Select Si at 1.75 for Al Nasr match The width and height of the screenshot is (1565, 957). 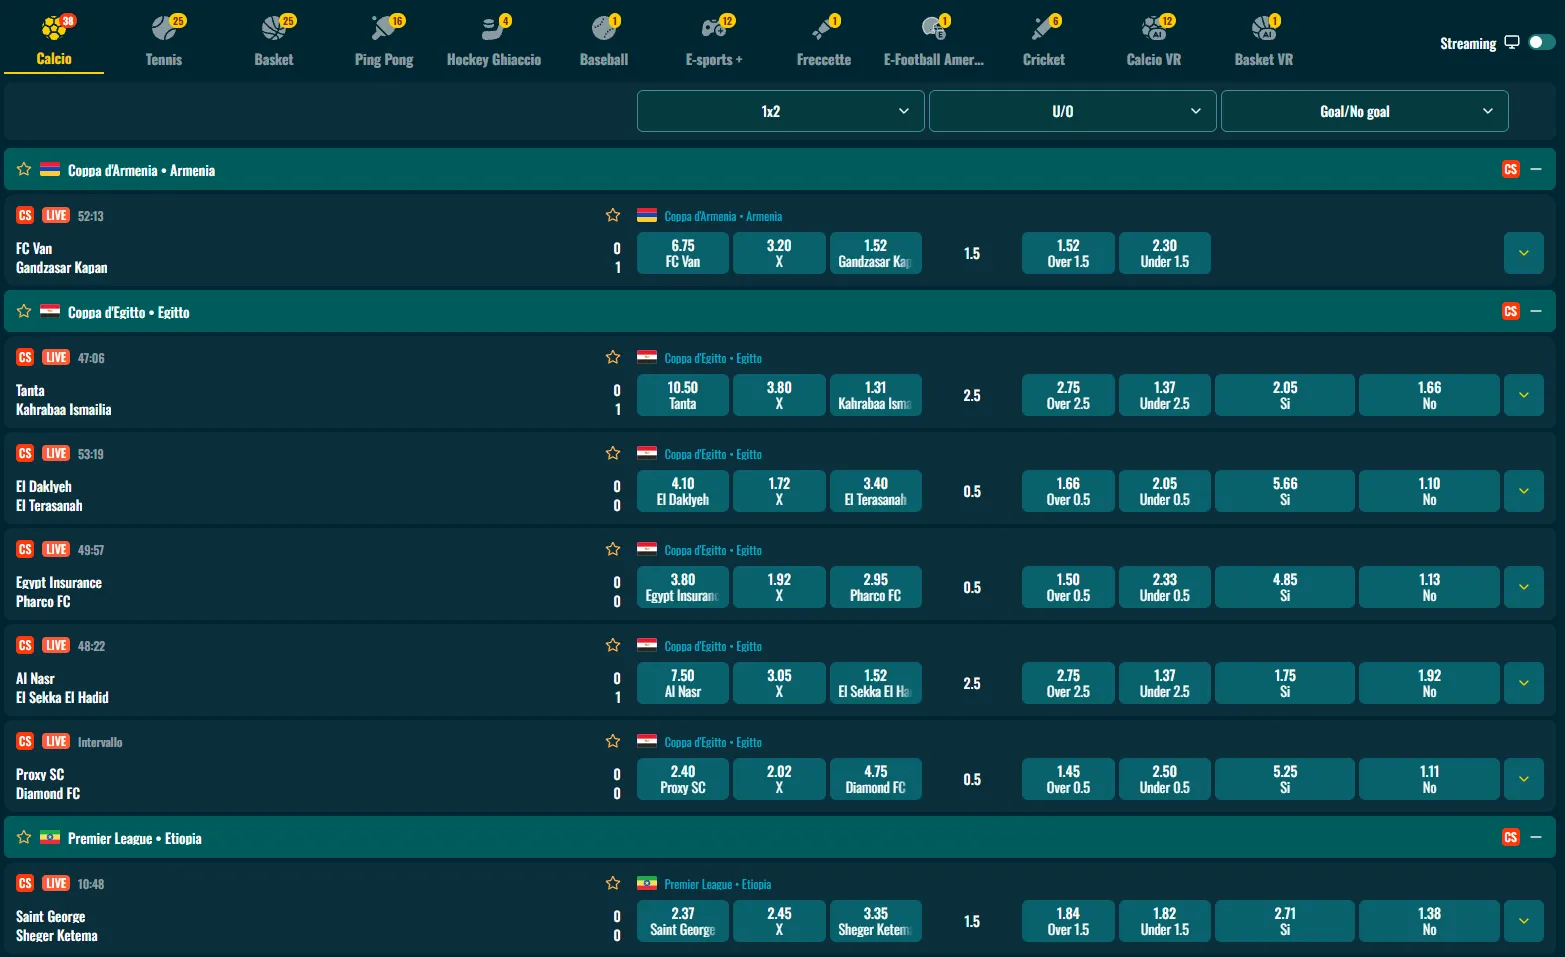pos(1285,683)
